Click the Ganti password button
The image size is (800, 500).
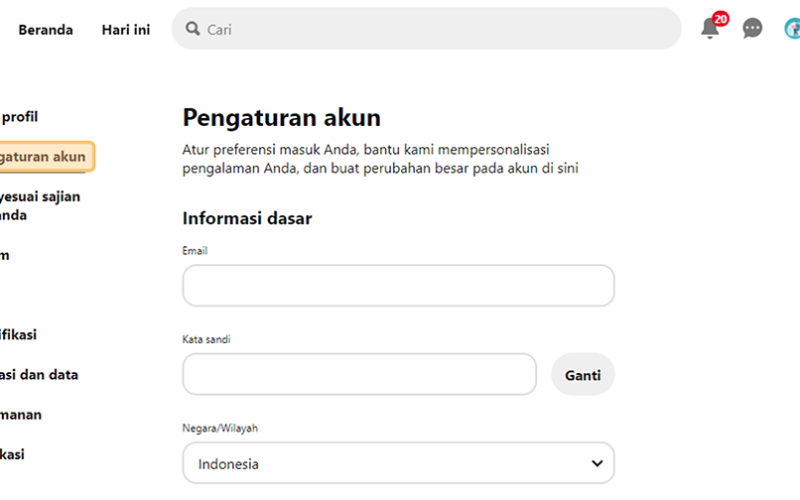click(583, 374)
